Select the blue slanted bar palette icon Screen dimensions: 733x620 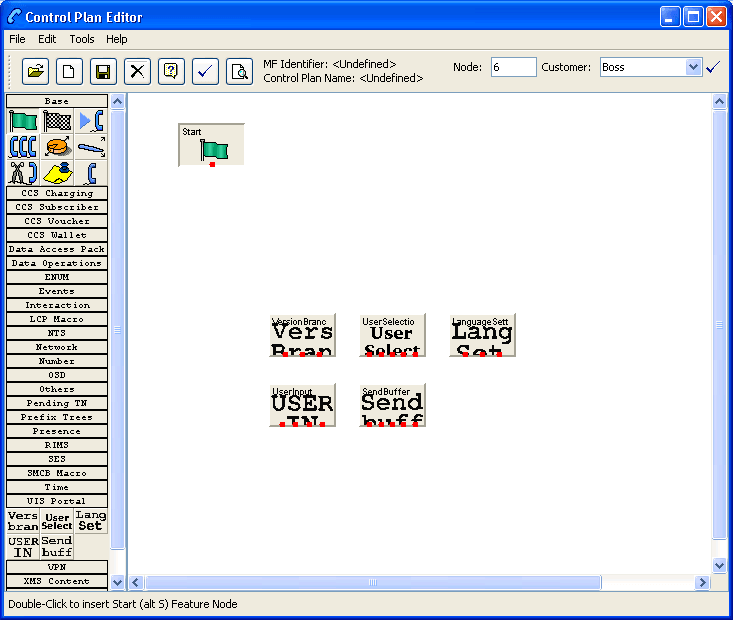point(91,147)
